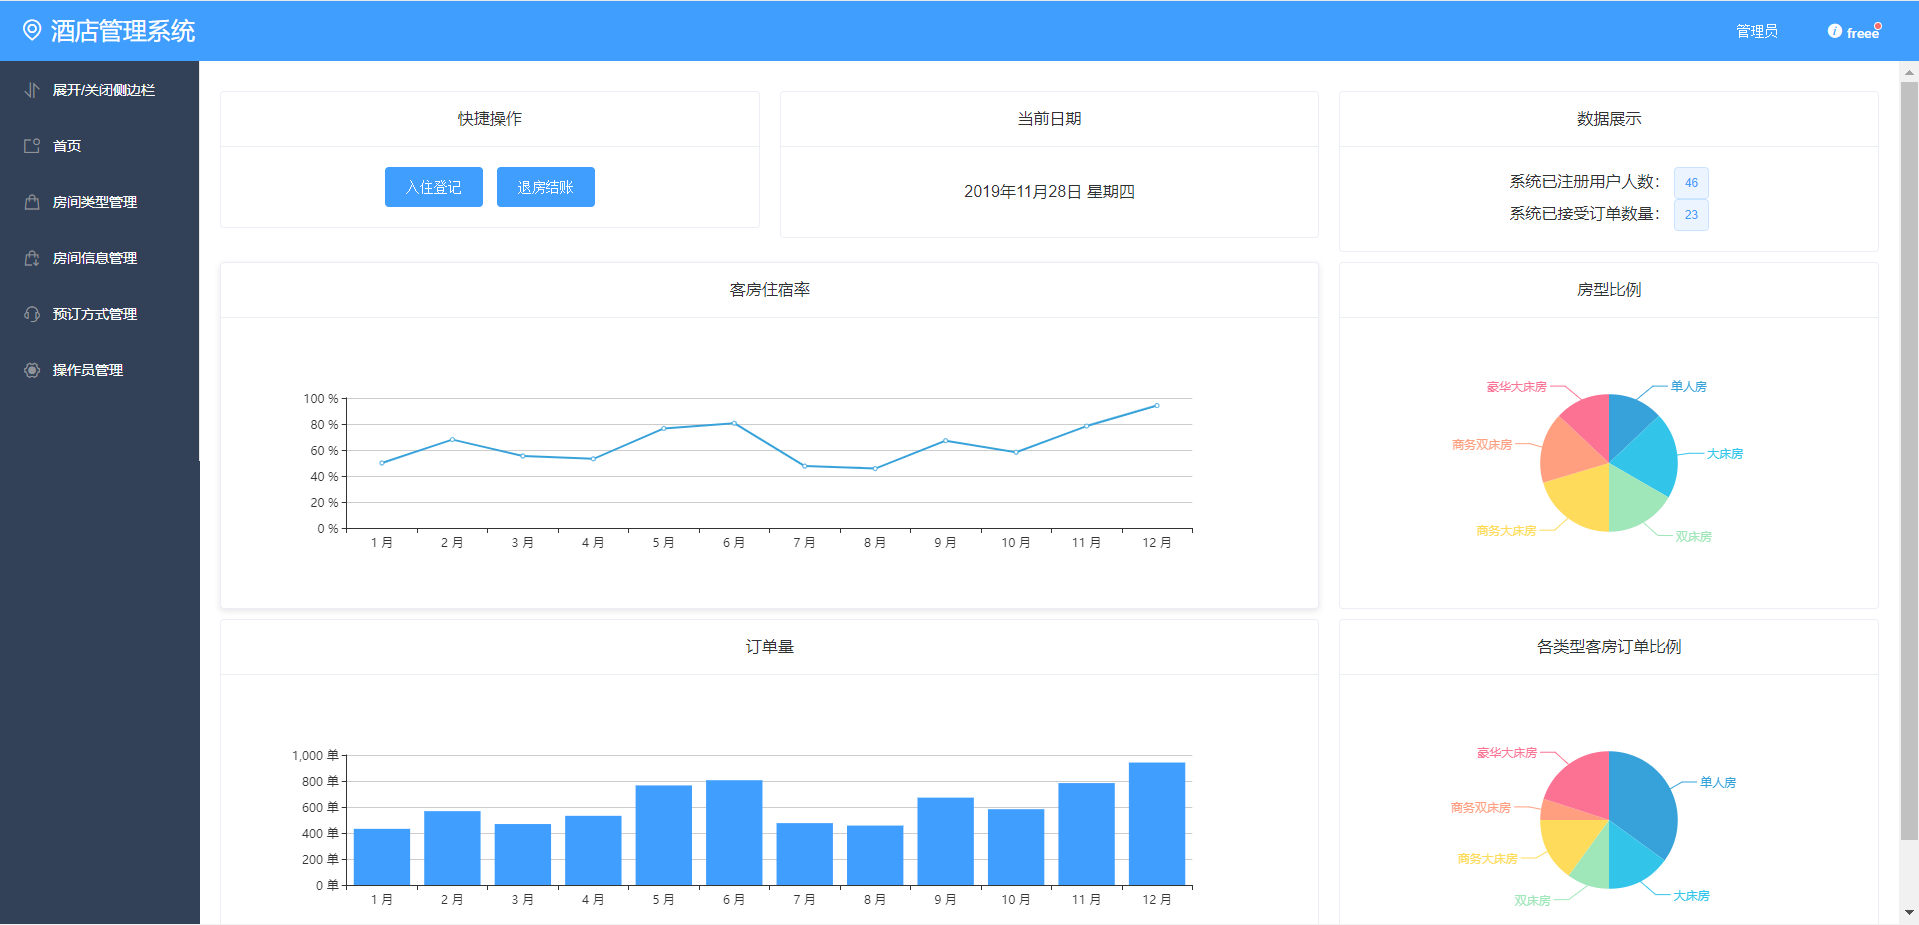Click 单人房 slice in 房型比例 pie
The height and width of the screenshot is (925, 1919).
(1628, 422)
